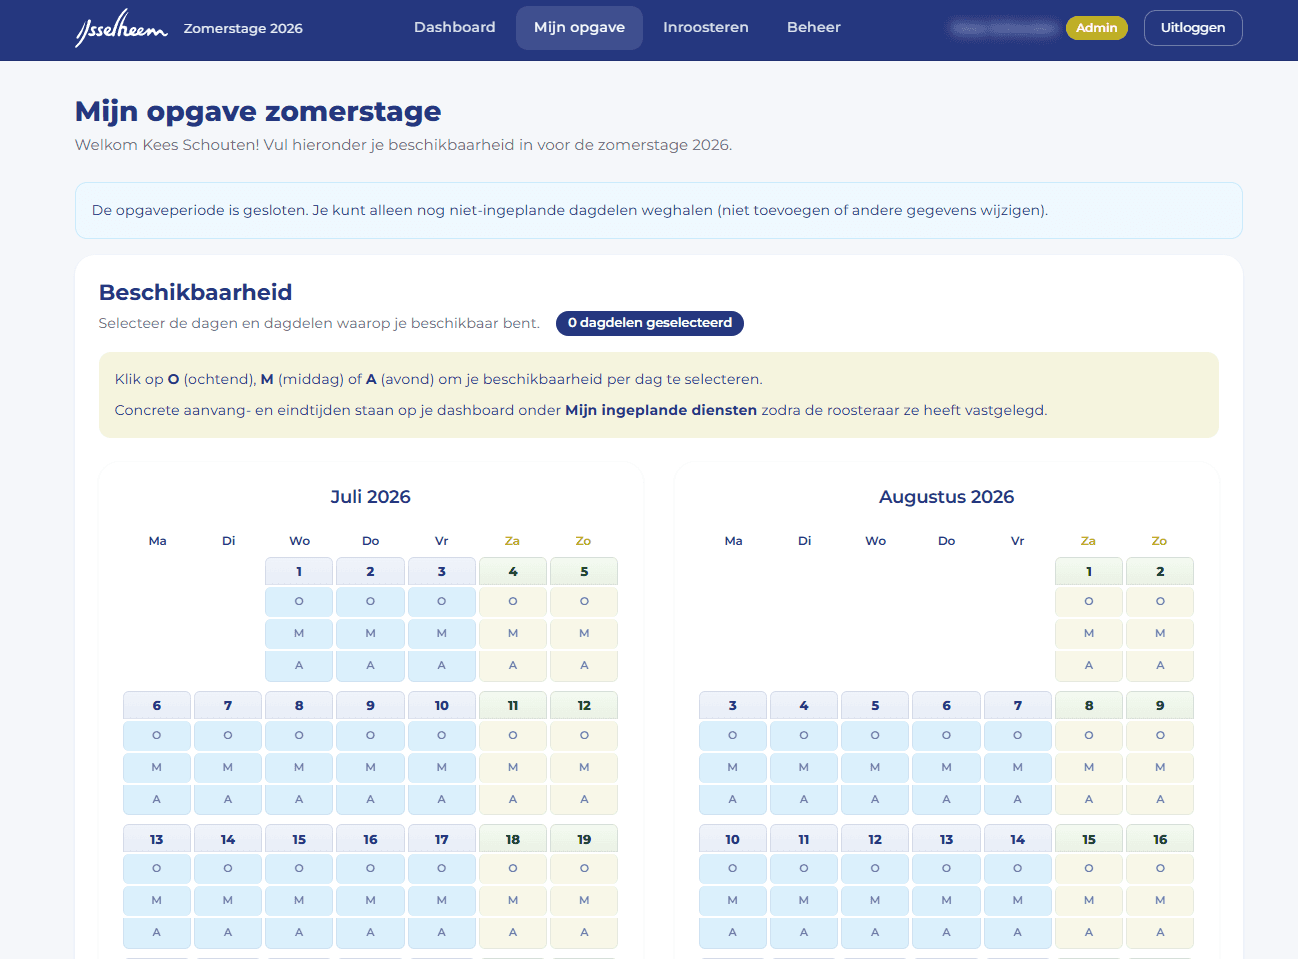
Task: Toggle ochtend (O) for 1 juli
Action: point(299,601)
